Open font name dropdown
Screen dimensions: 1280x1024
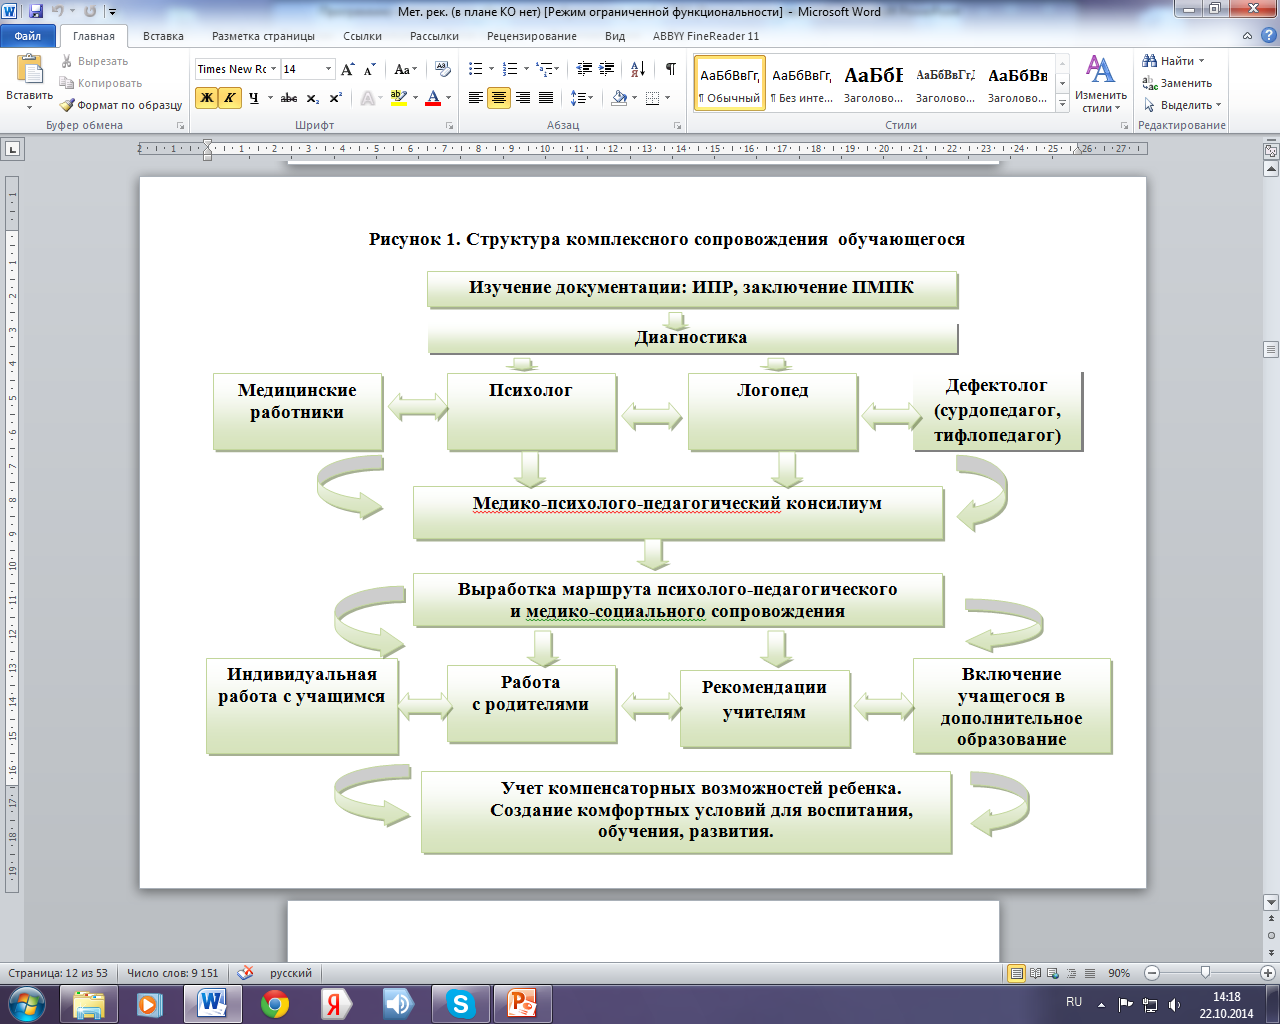point(273,69)
